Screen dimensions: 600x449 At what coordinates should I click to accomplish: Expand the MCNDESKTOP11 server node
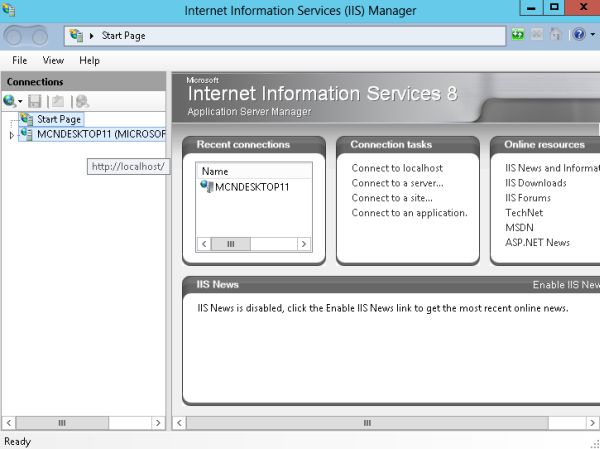click(x=11, y=135)
